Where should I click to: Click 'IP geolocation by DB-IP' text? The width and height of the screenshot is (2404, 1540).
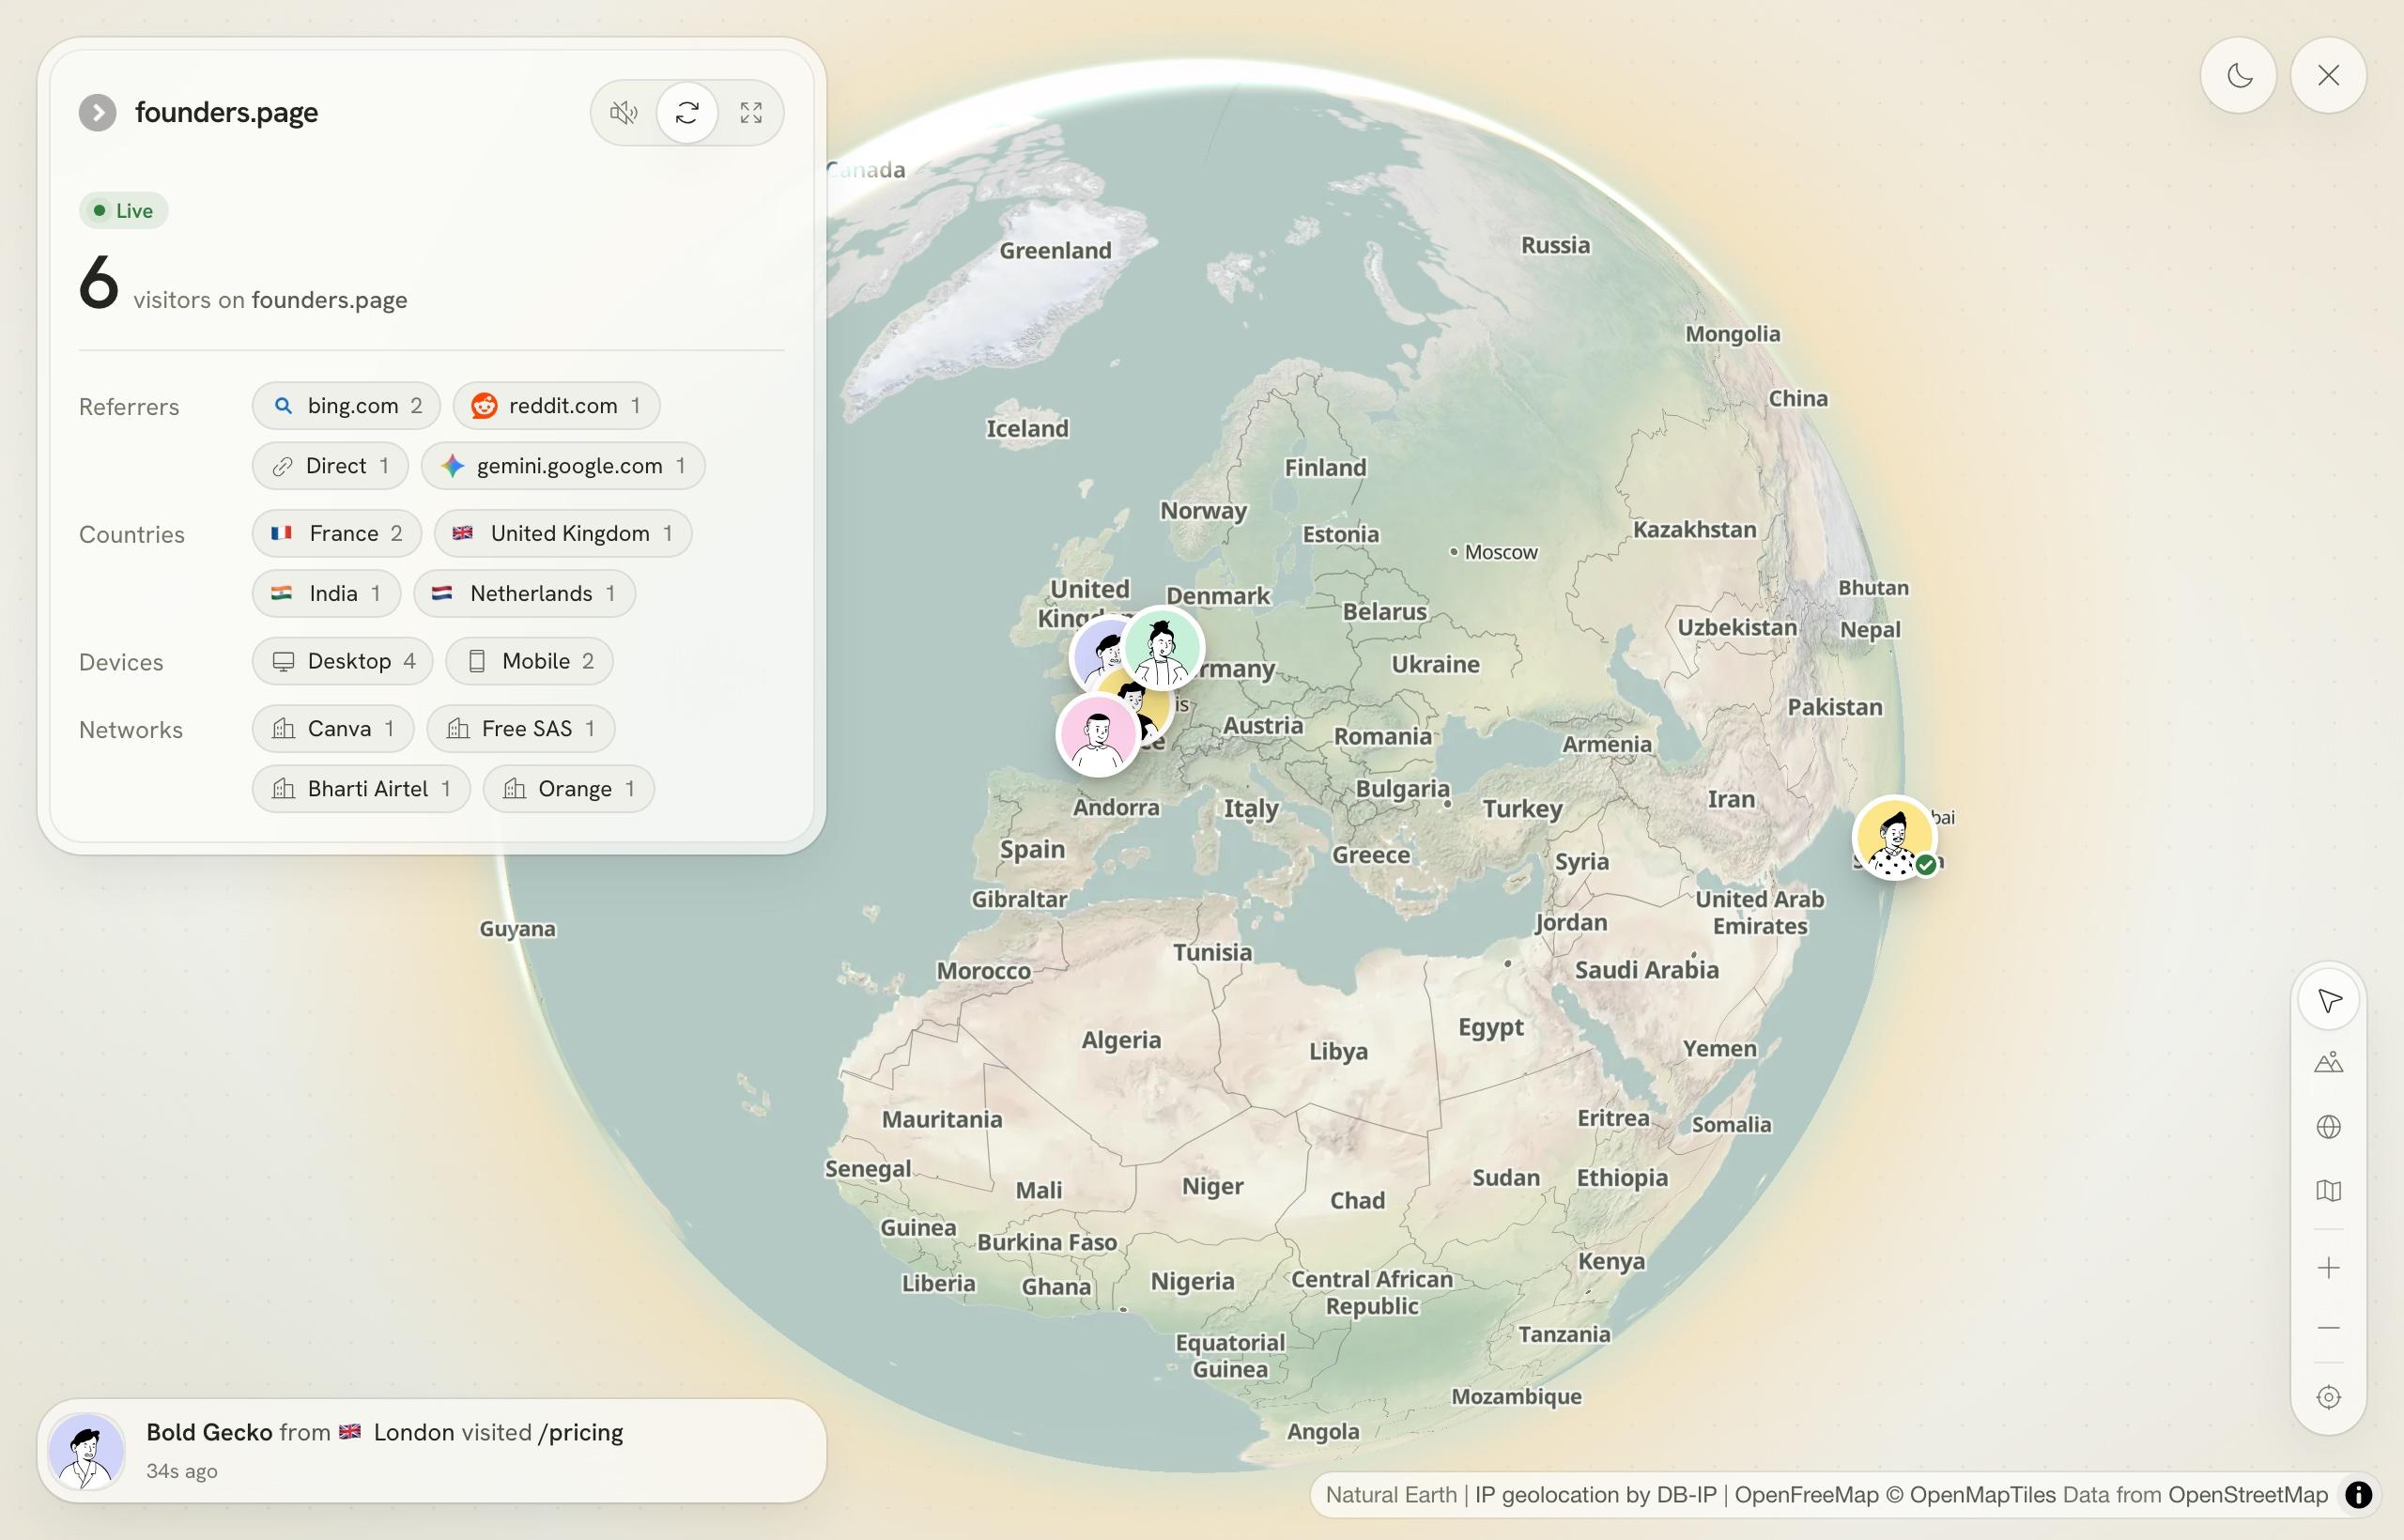click(1595, 1494)
